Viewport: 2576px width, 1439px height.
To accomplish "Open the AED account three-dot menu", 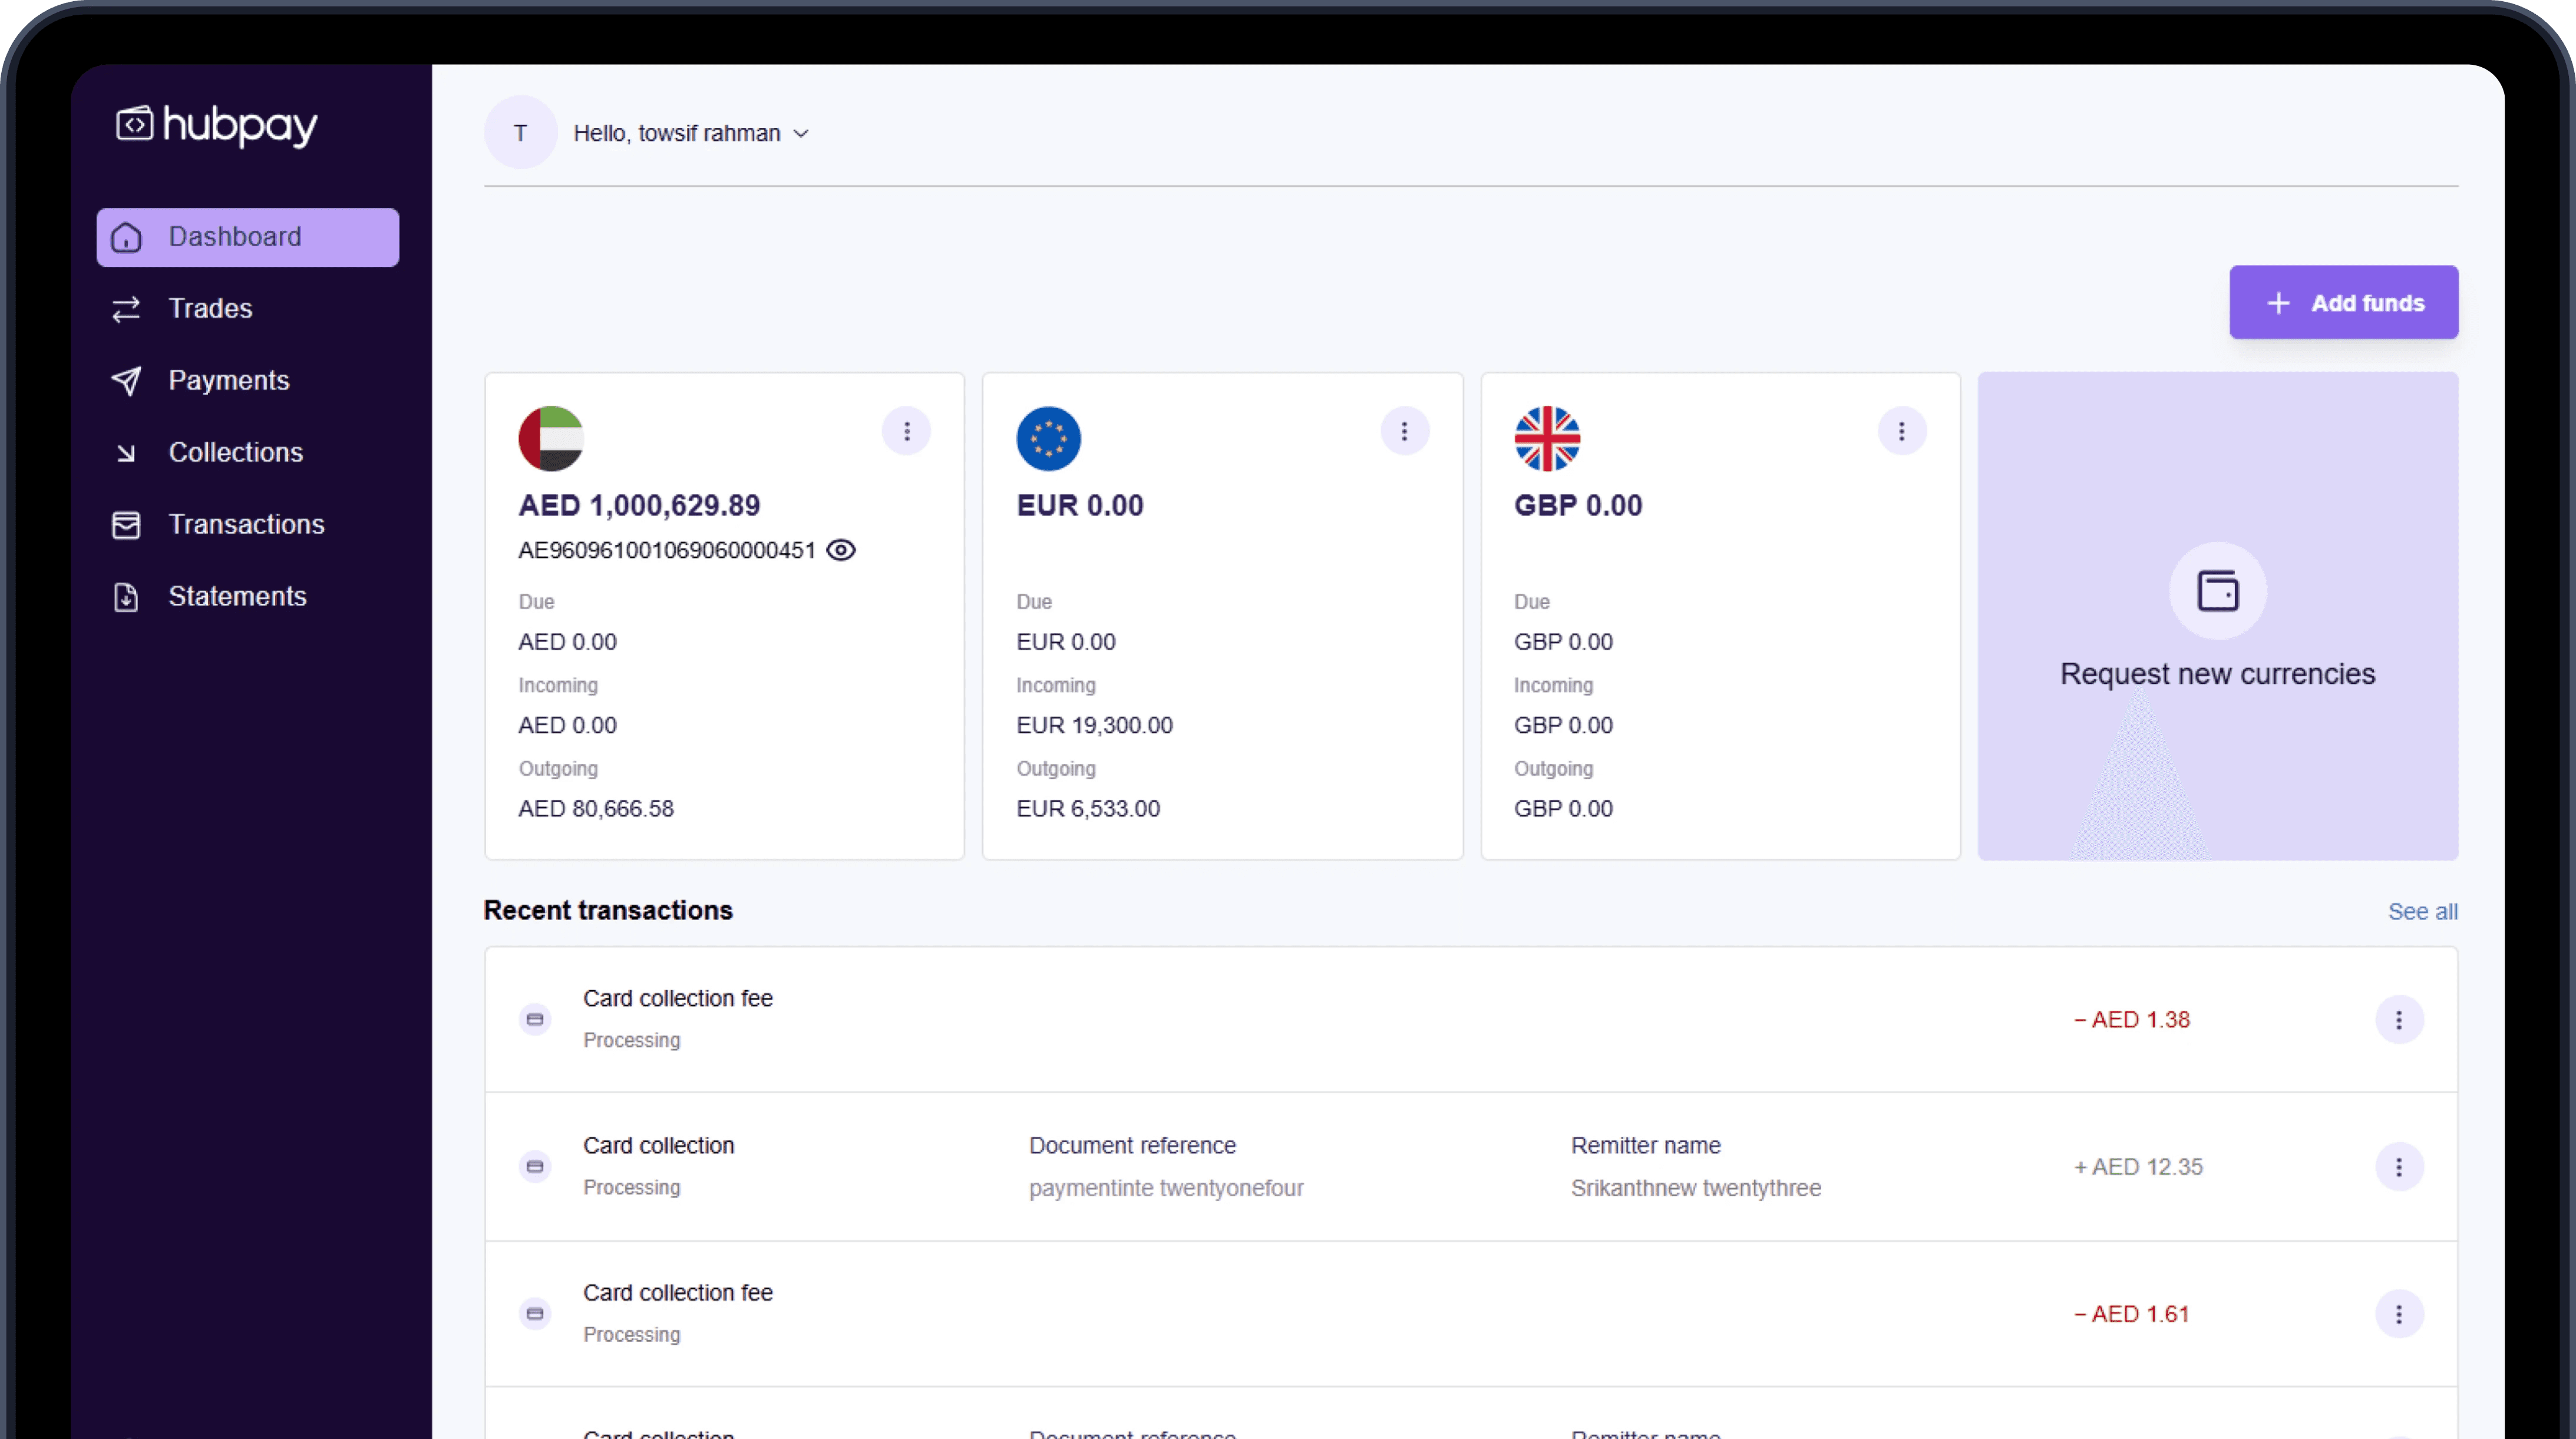I will pos(906,431).
